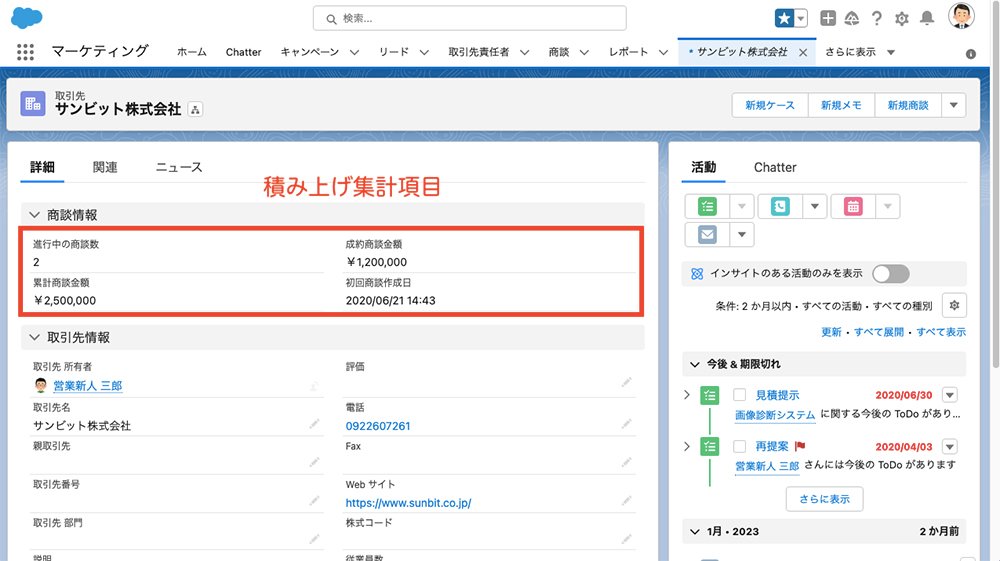Switch to the Chatter tab in activity panel
1000x561 pixels.
[x=775, y=167]
